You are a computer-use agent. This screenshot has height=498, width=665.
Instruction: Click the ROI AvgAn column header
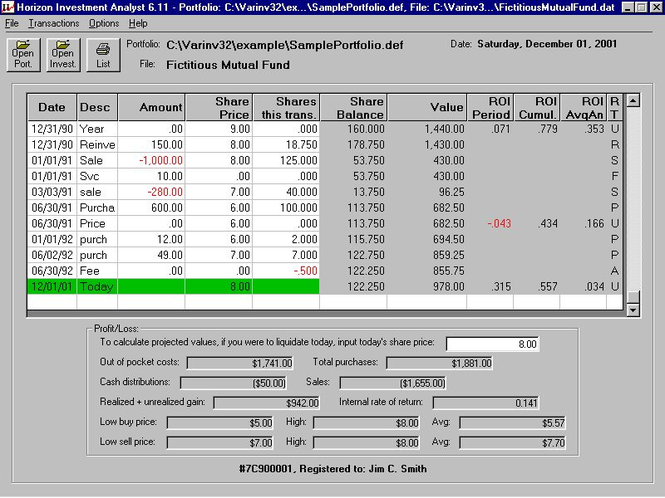584,108
